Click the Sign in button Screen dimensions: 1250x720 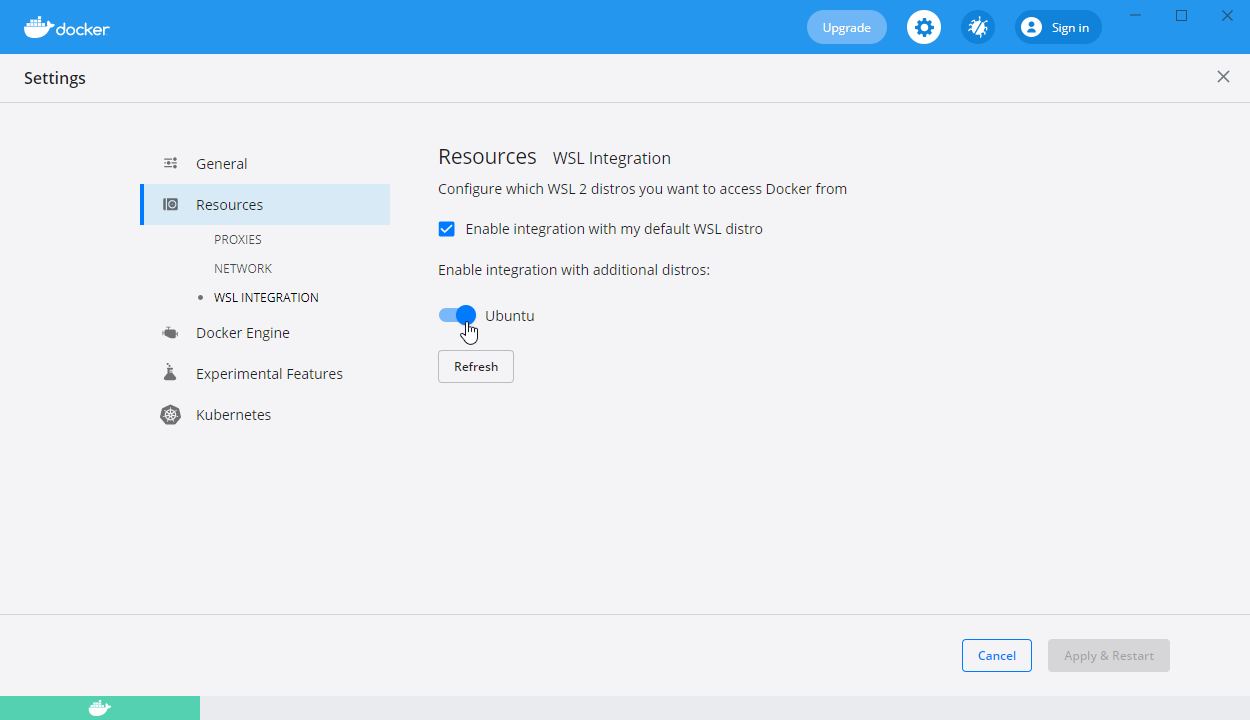pyautogui.click(x=1057, y=27)
